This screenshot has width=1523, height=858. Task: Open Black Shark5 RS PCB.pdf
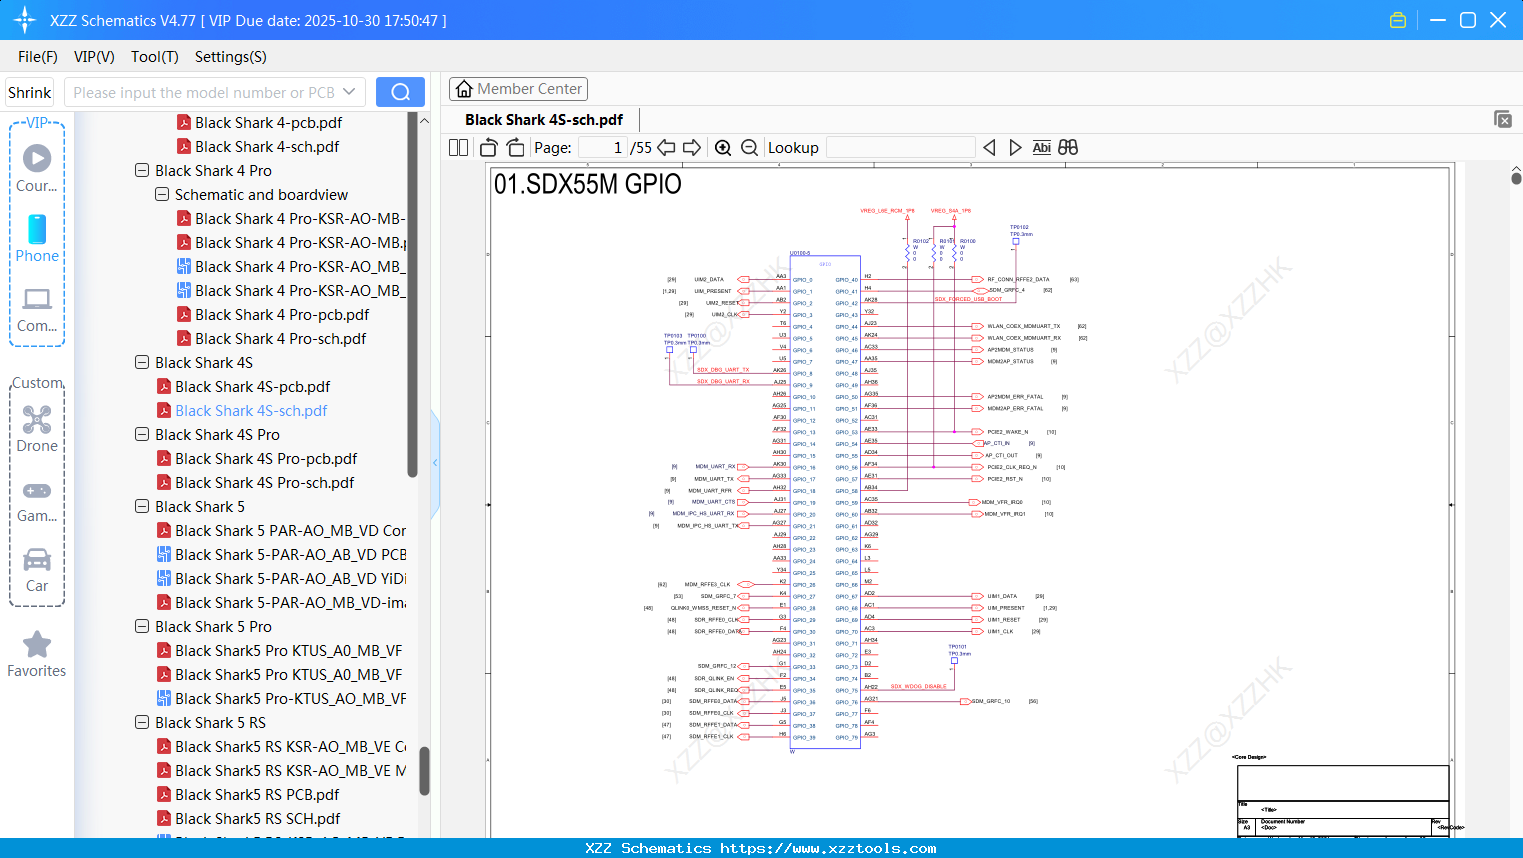point(257,794)
